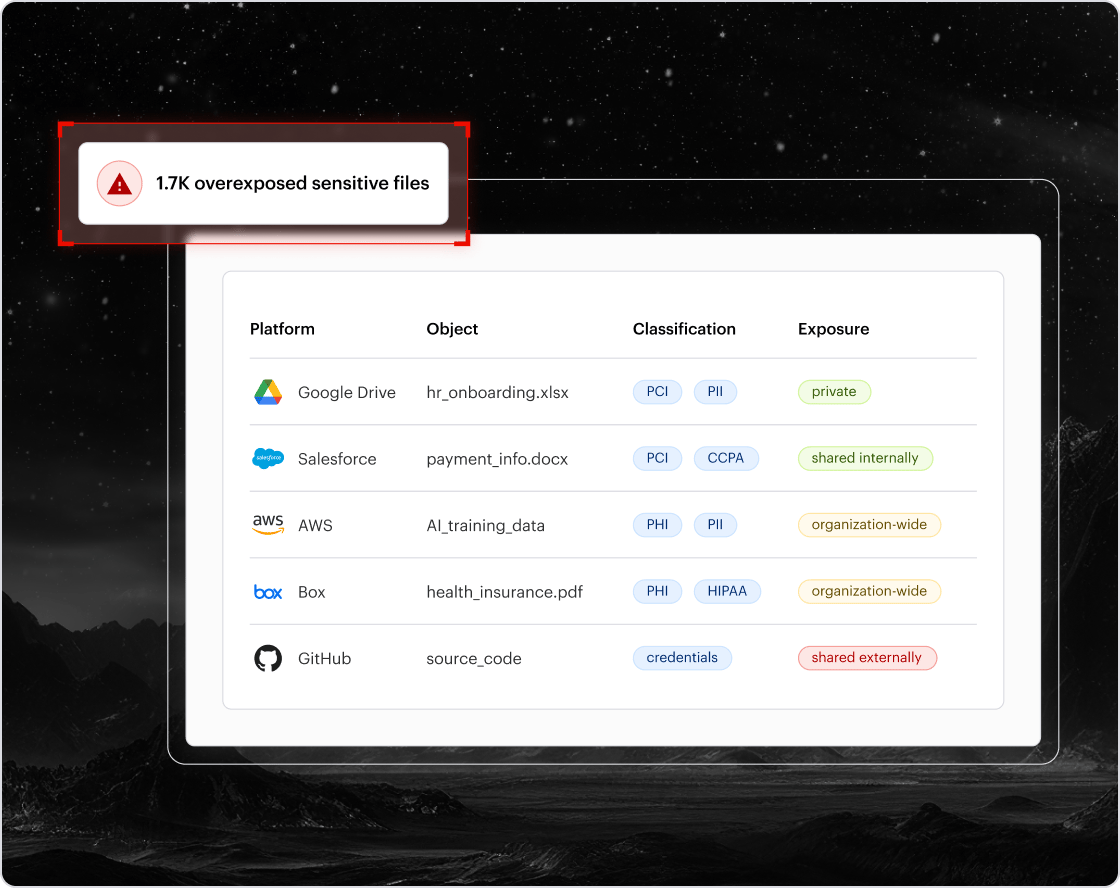Image resolution: width=1120 pixels, height=888 pixels.
Task: Open the Box platform icon
Action: click(x=267, y=591)
